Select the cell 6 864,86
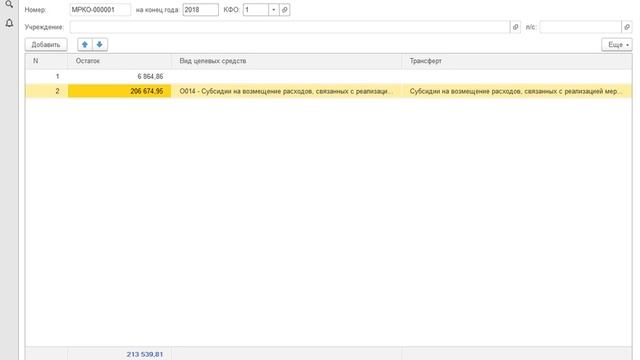640x360 pixels. coord(120,76)
